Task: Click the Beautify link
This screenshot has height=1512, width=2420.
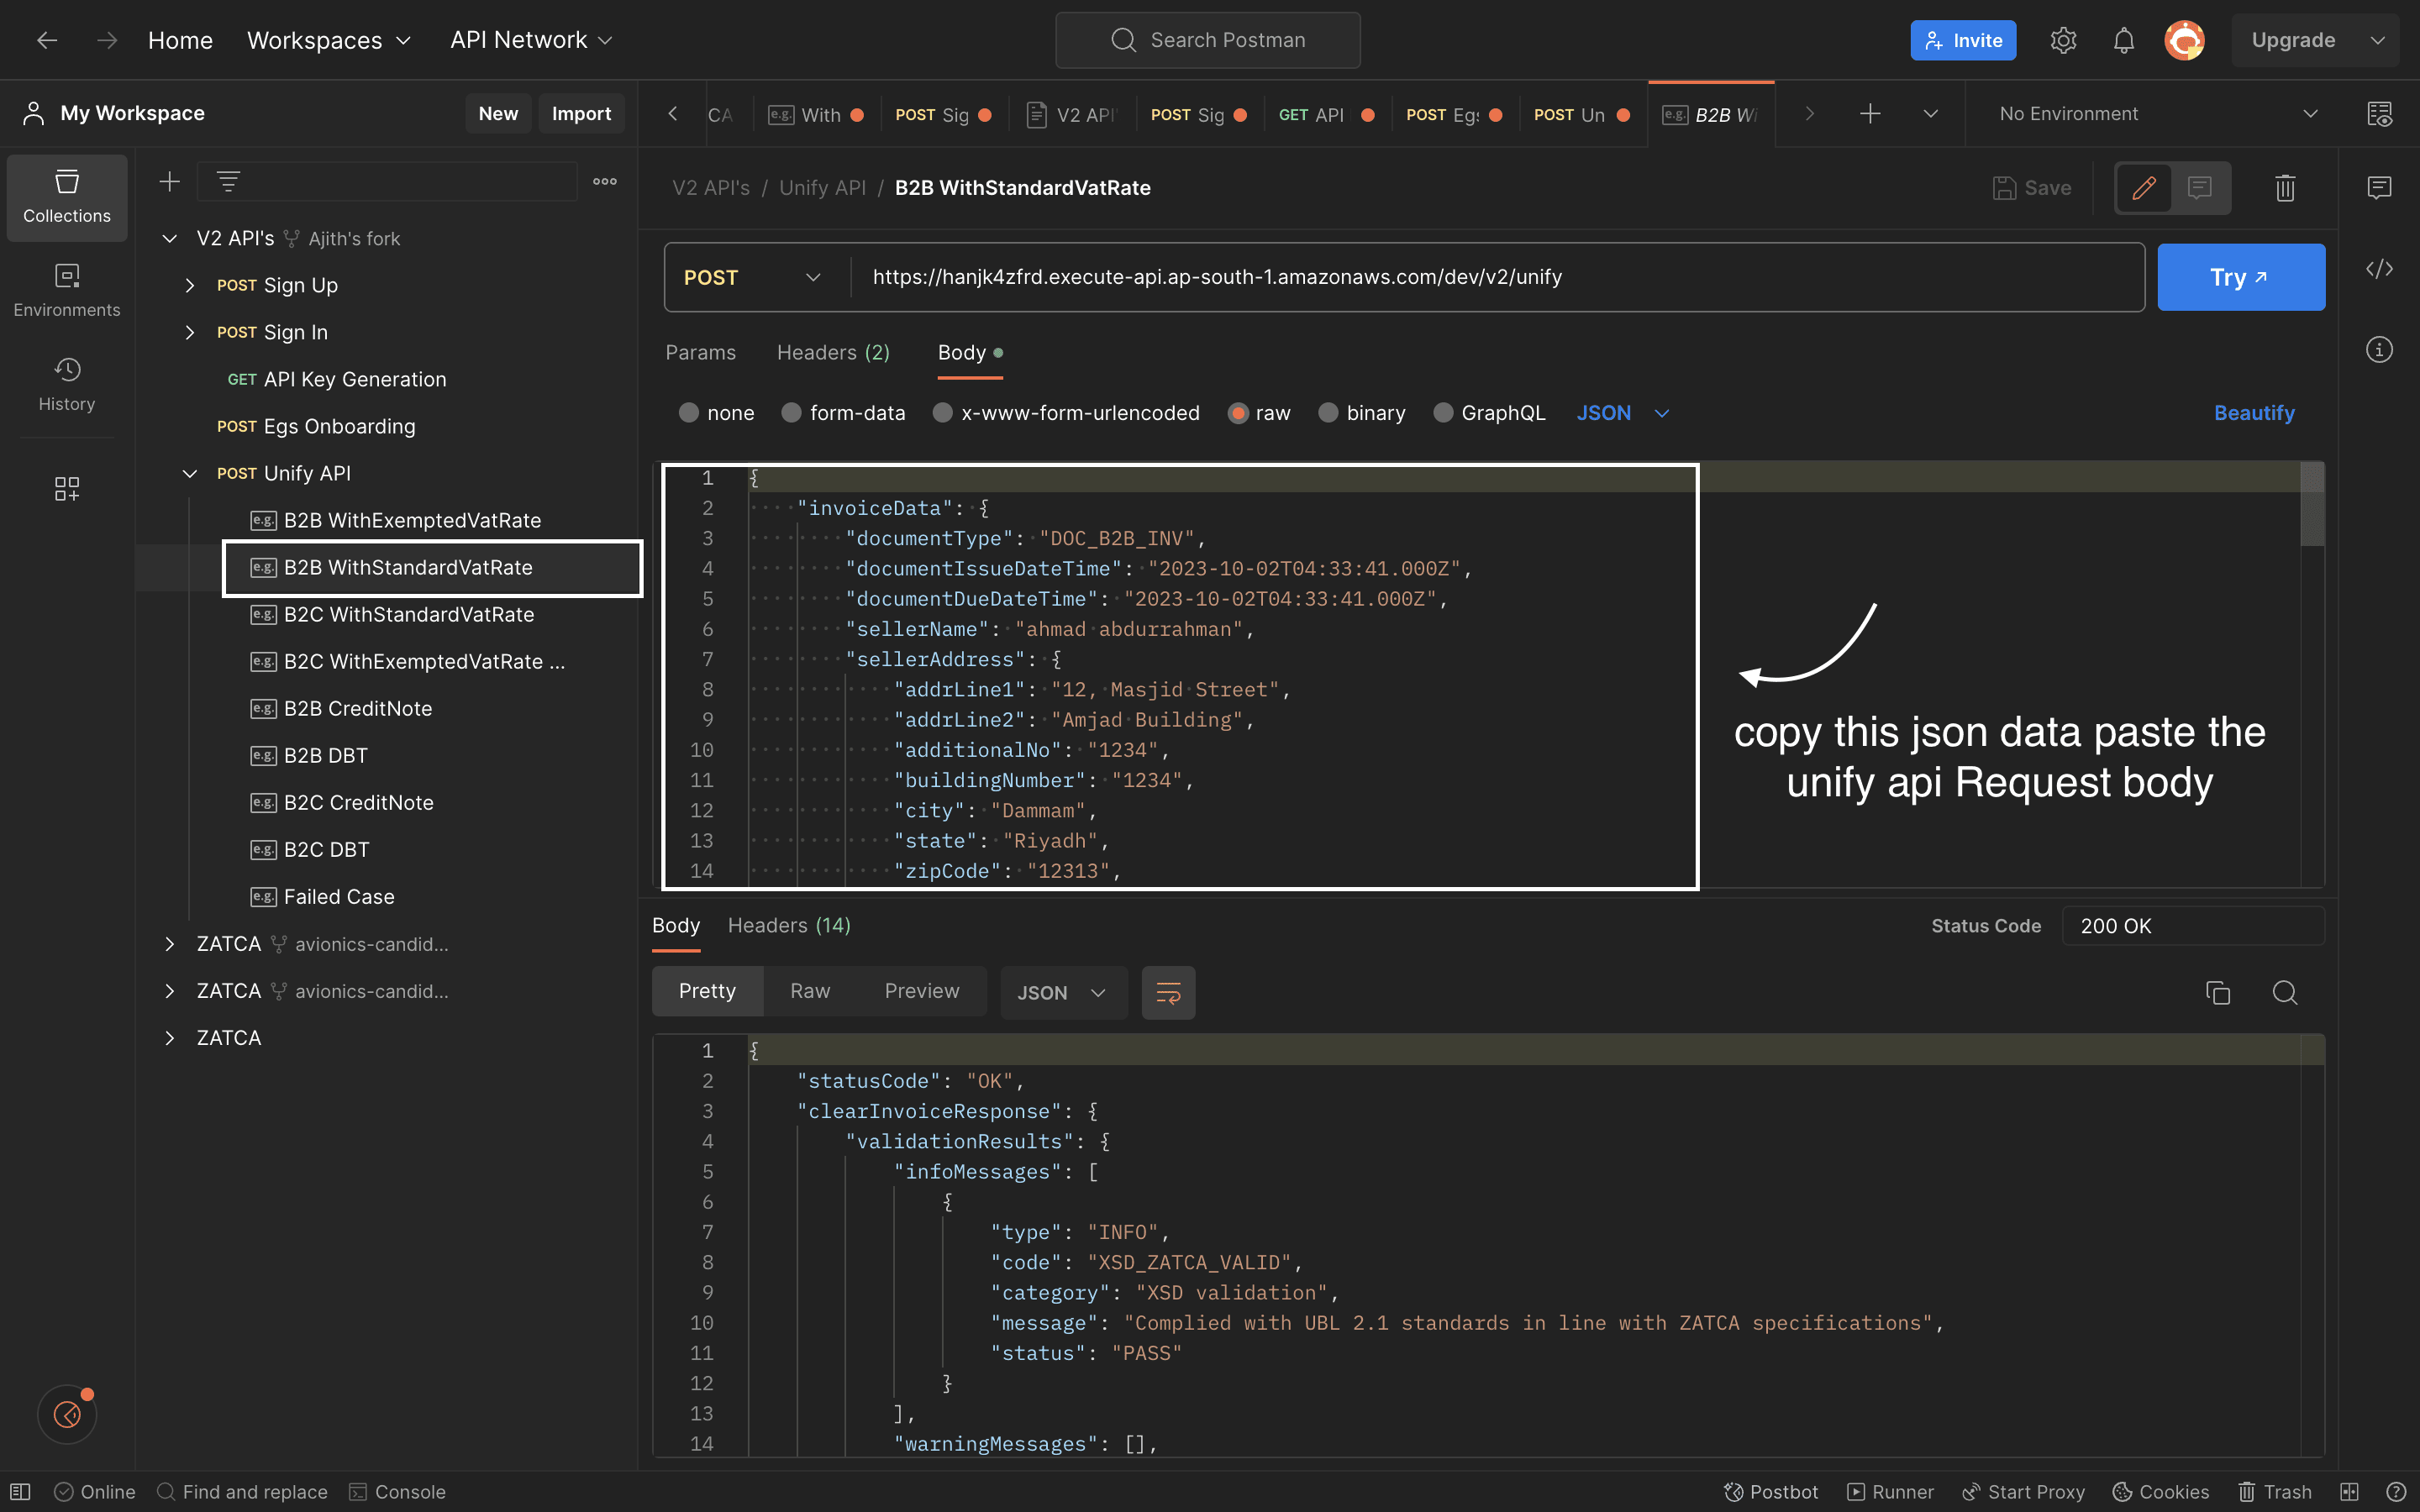Action: 2254,412
